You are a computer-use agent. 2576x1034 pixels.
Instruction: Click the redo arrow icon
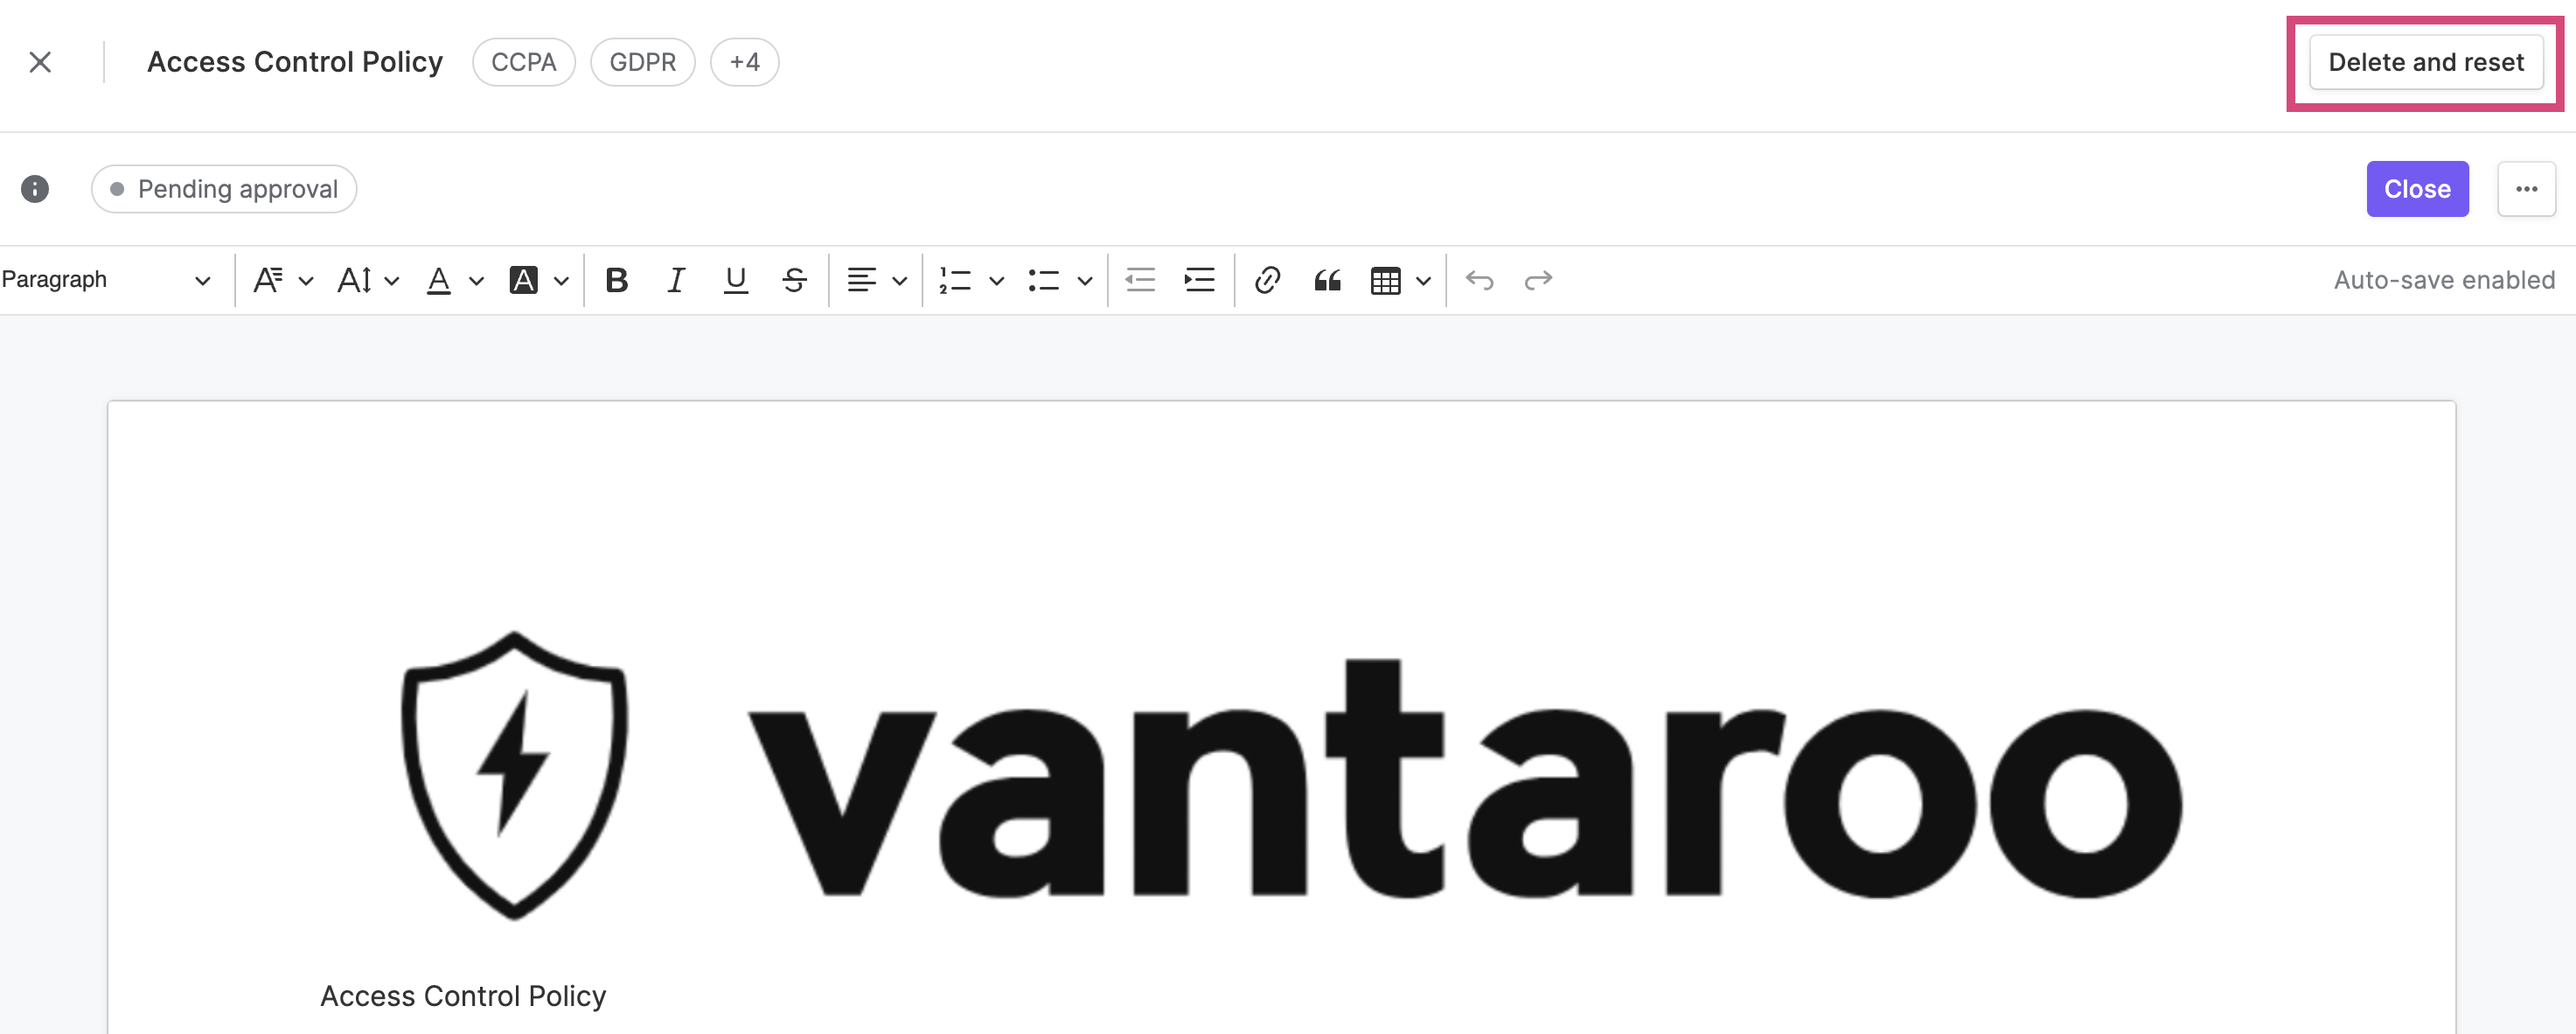(1536, 278)
